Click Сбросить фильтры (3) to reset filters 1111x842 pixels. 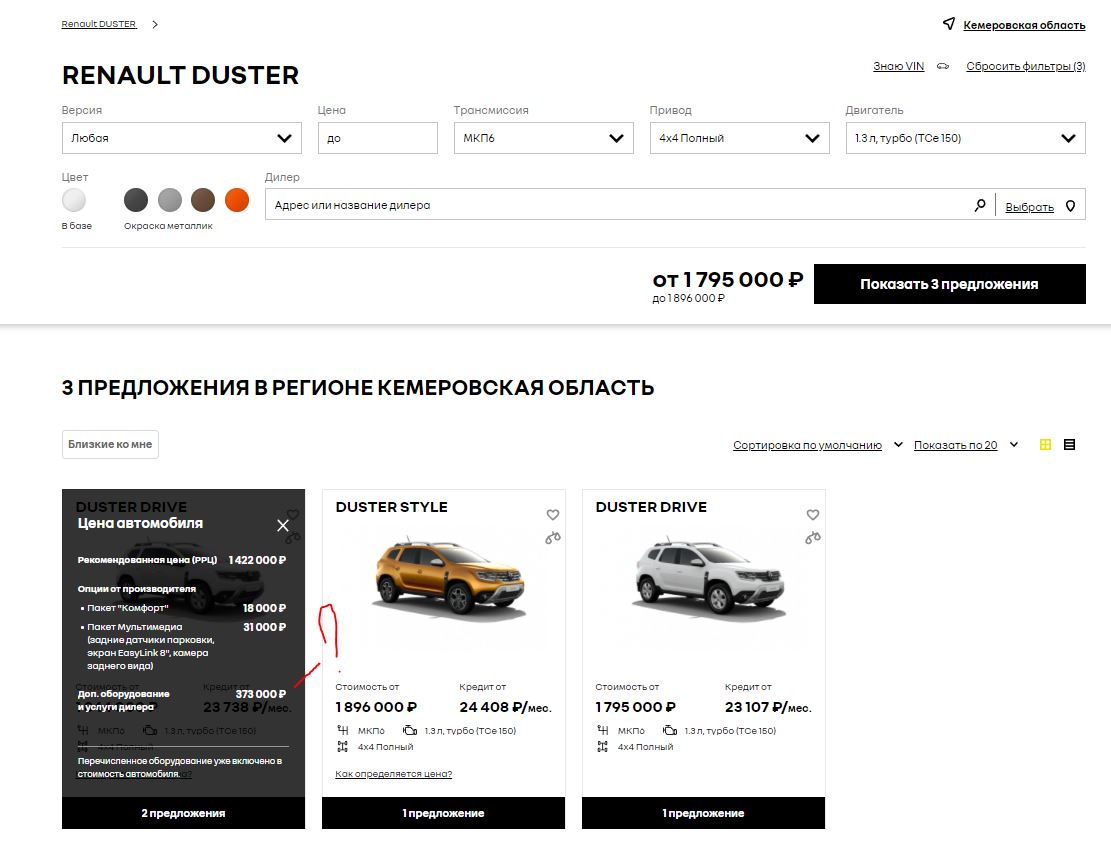pos(1026,66)
